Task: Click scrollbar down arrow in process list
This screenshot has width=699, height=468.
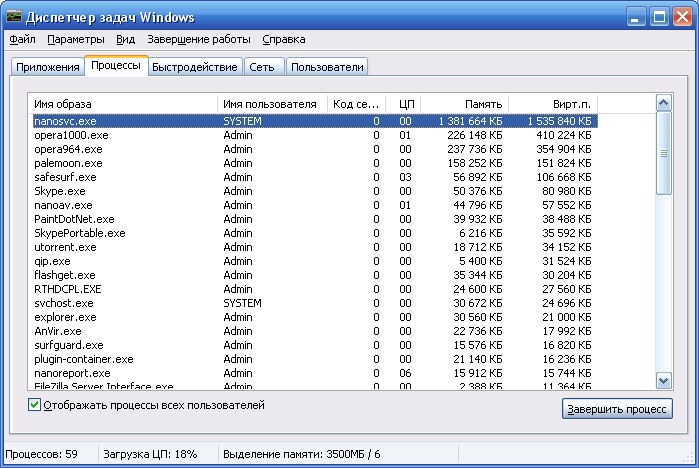Action: (x=664, y=380)
